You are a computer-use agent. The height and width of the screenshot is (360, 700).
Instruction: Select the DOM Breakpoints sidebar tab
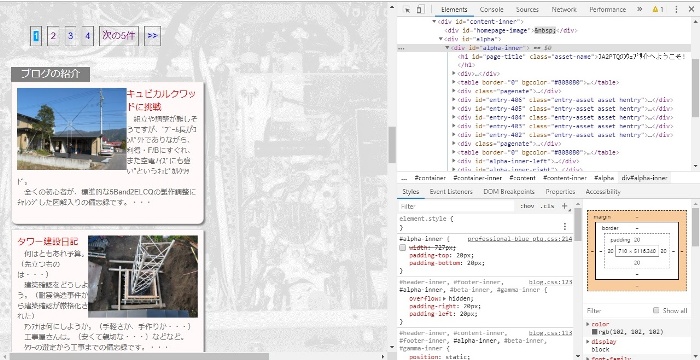point(508,192)
